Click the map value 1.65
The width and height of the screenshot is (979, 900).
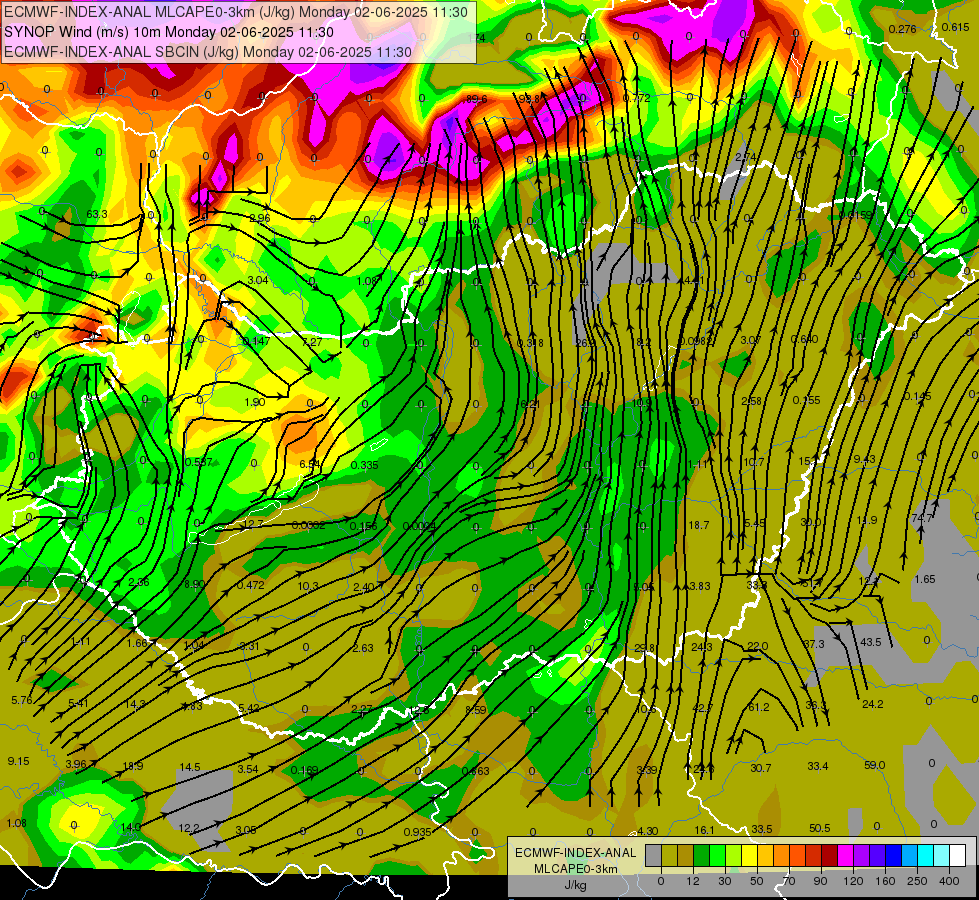[925, 579]
